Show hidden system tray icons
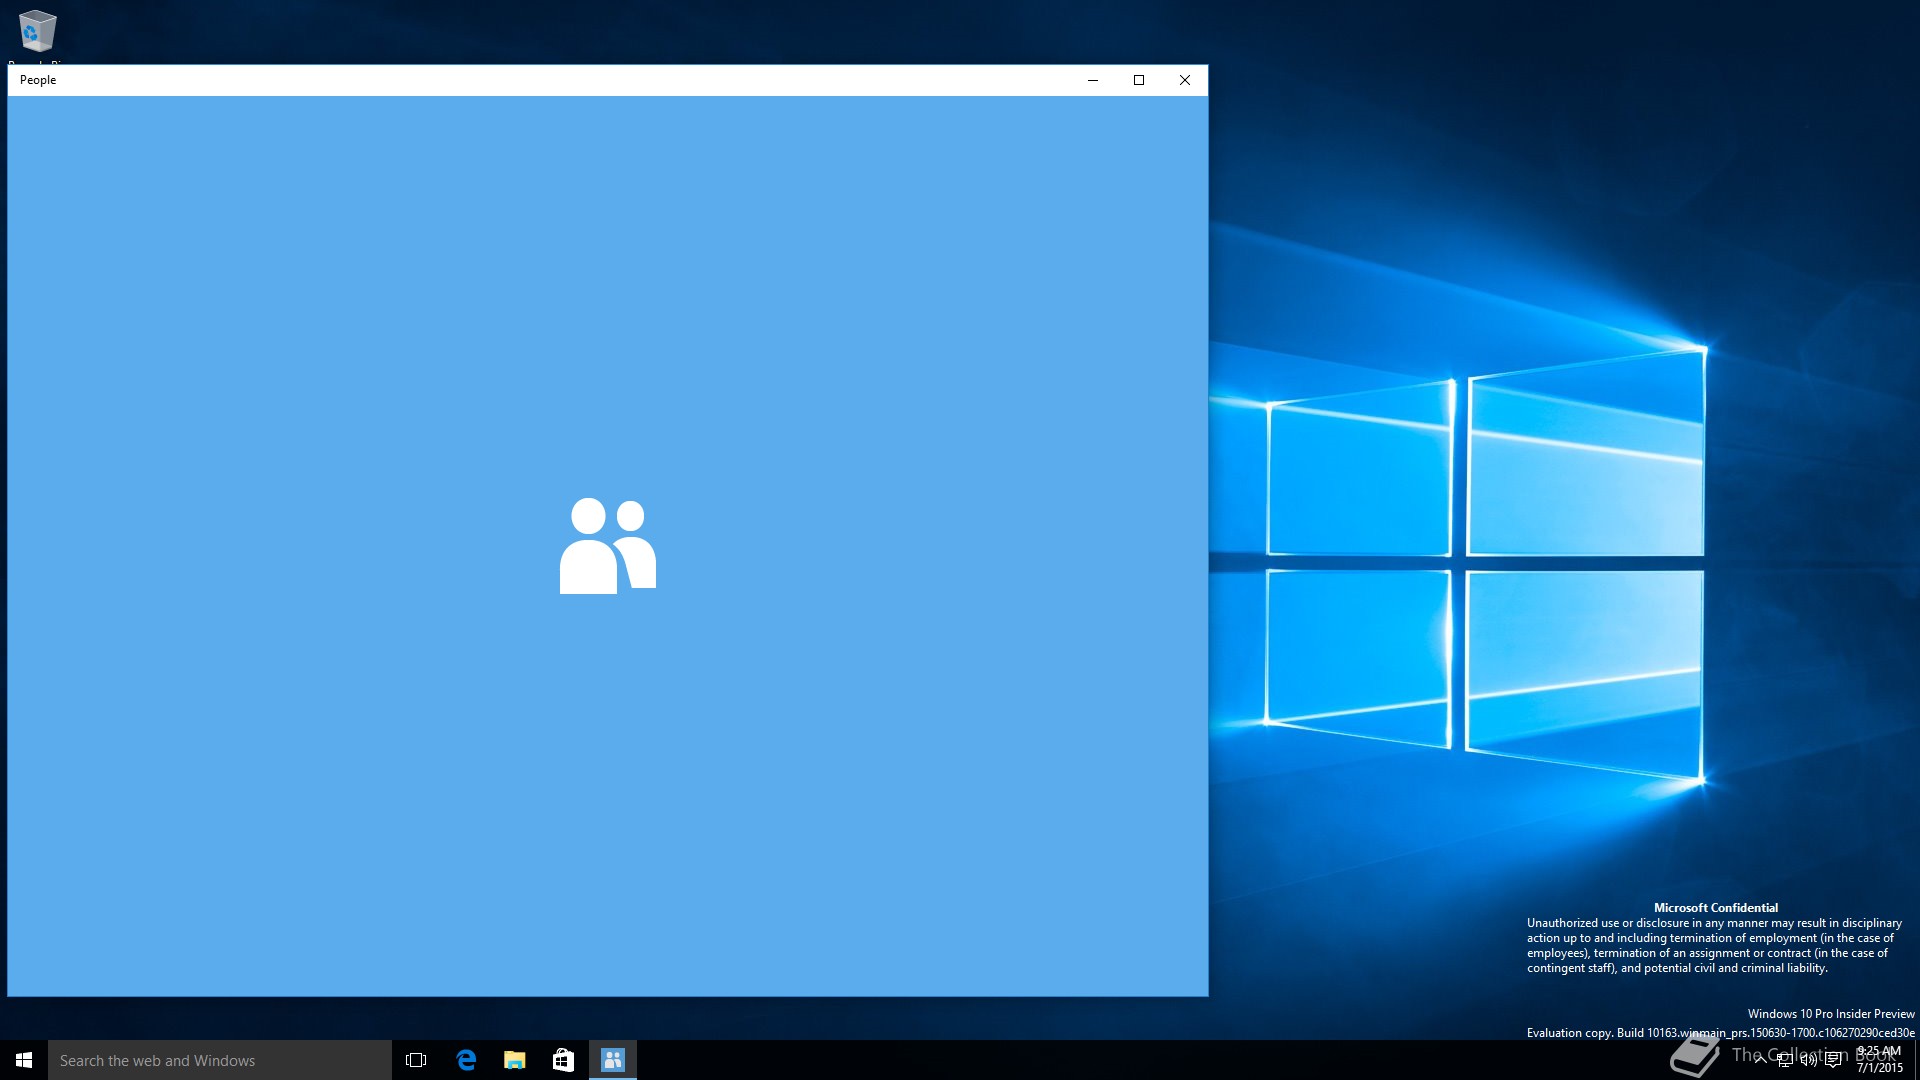 coord(1760,1060)
